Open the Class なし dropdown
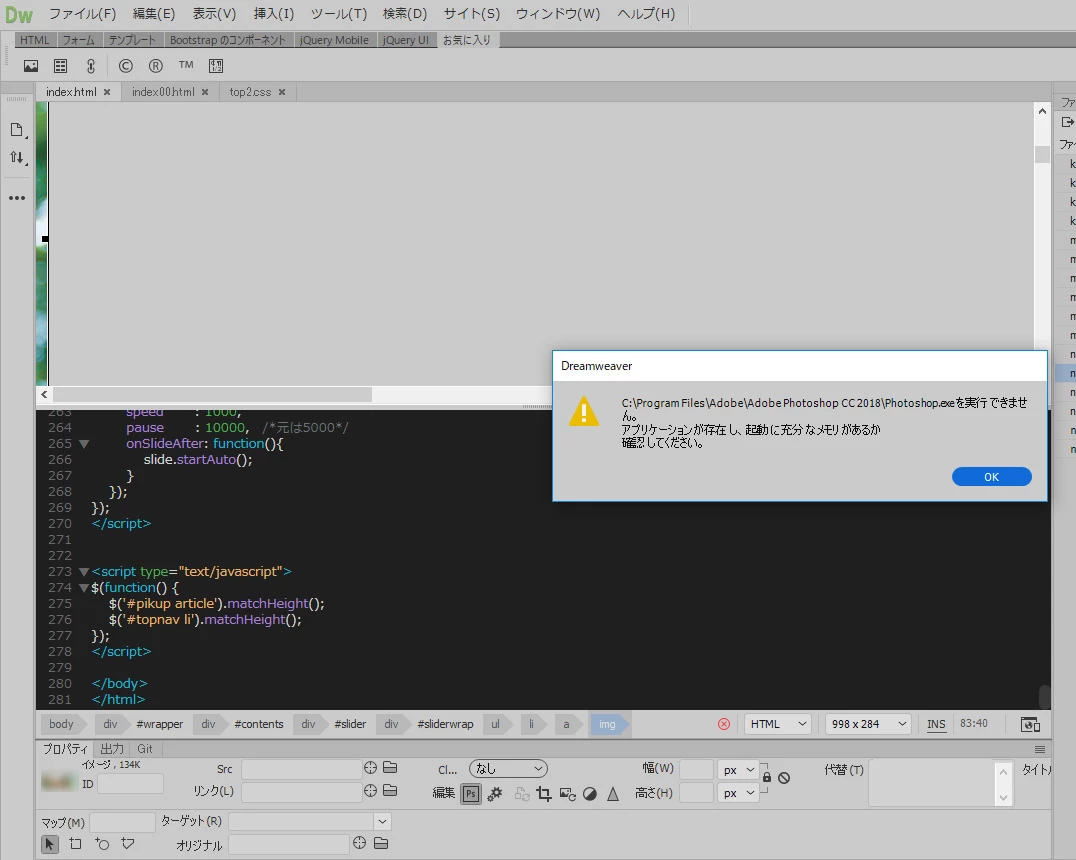This screenshot has width=1076, height=860. click(508, 769)
